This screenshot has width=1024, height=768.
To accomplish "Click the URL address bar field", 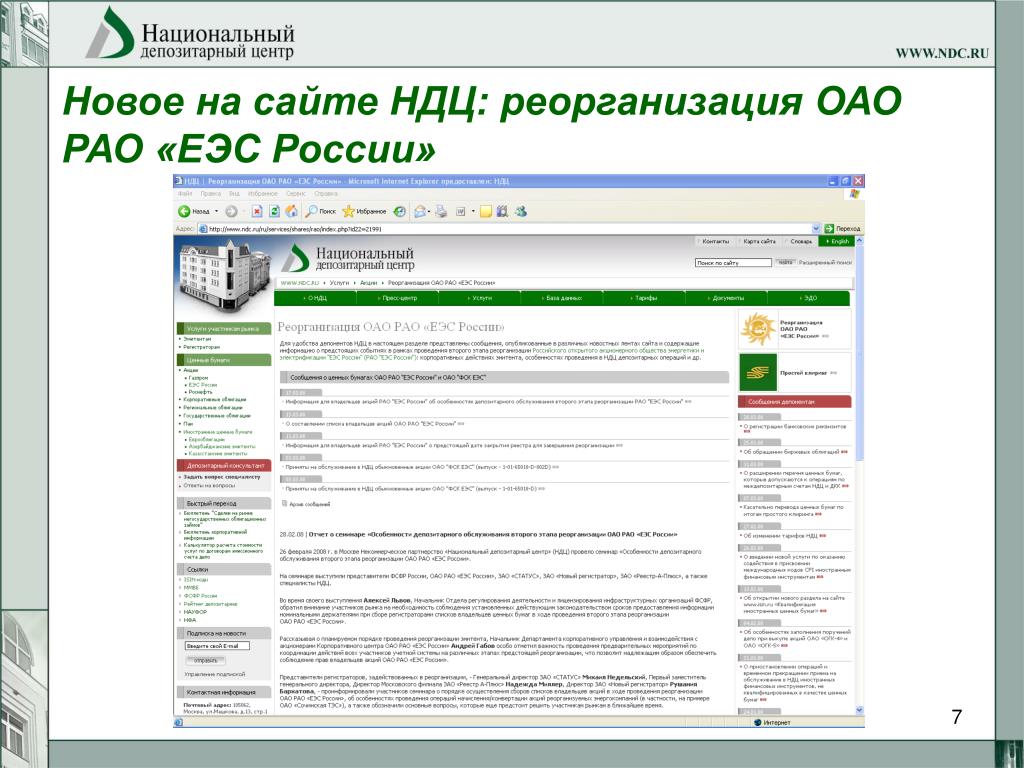I will (509, 229).
